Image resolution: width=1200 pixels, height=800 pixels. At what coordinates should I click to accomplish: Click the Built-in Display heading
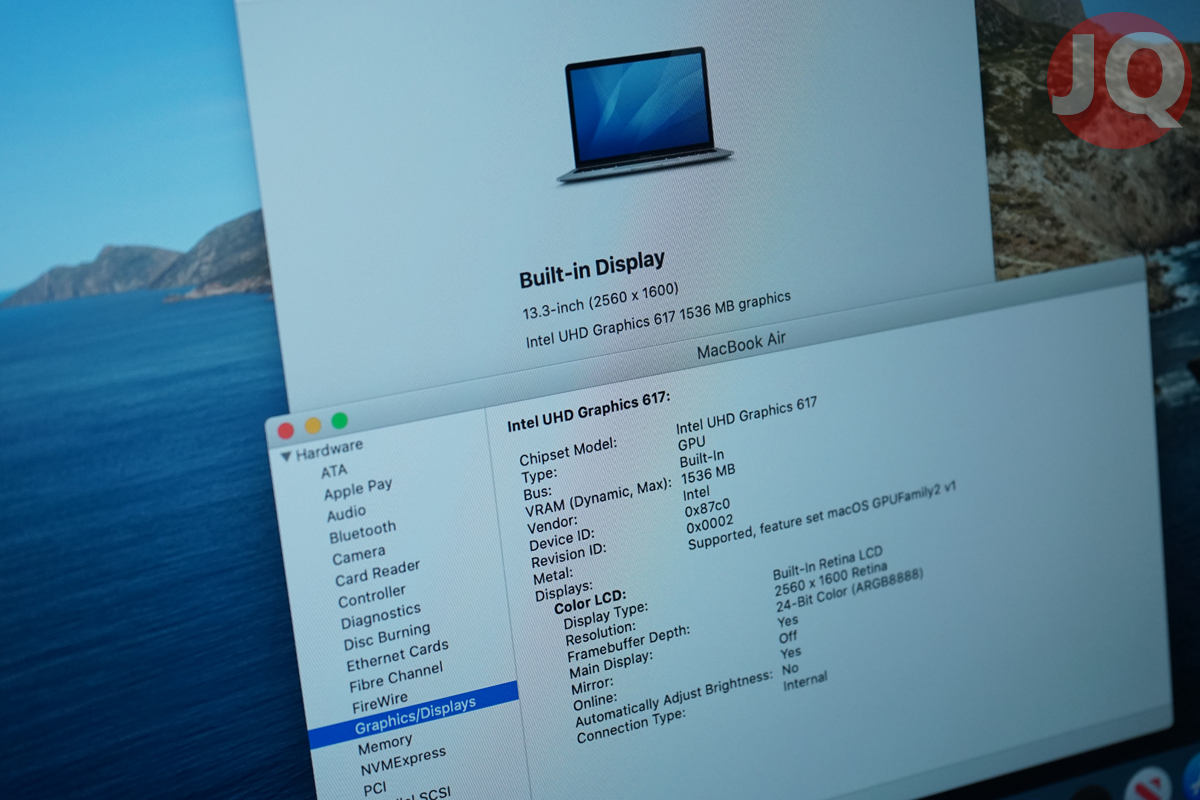coord(592,270)
